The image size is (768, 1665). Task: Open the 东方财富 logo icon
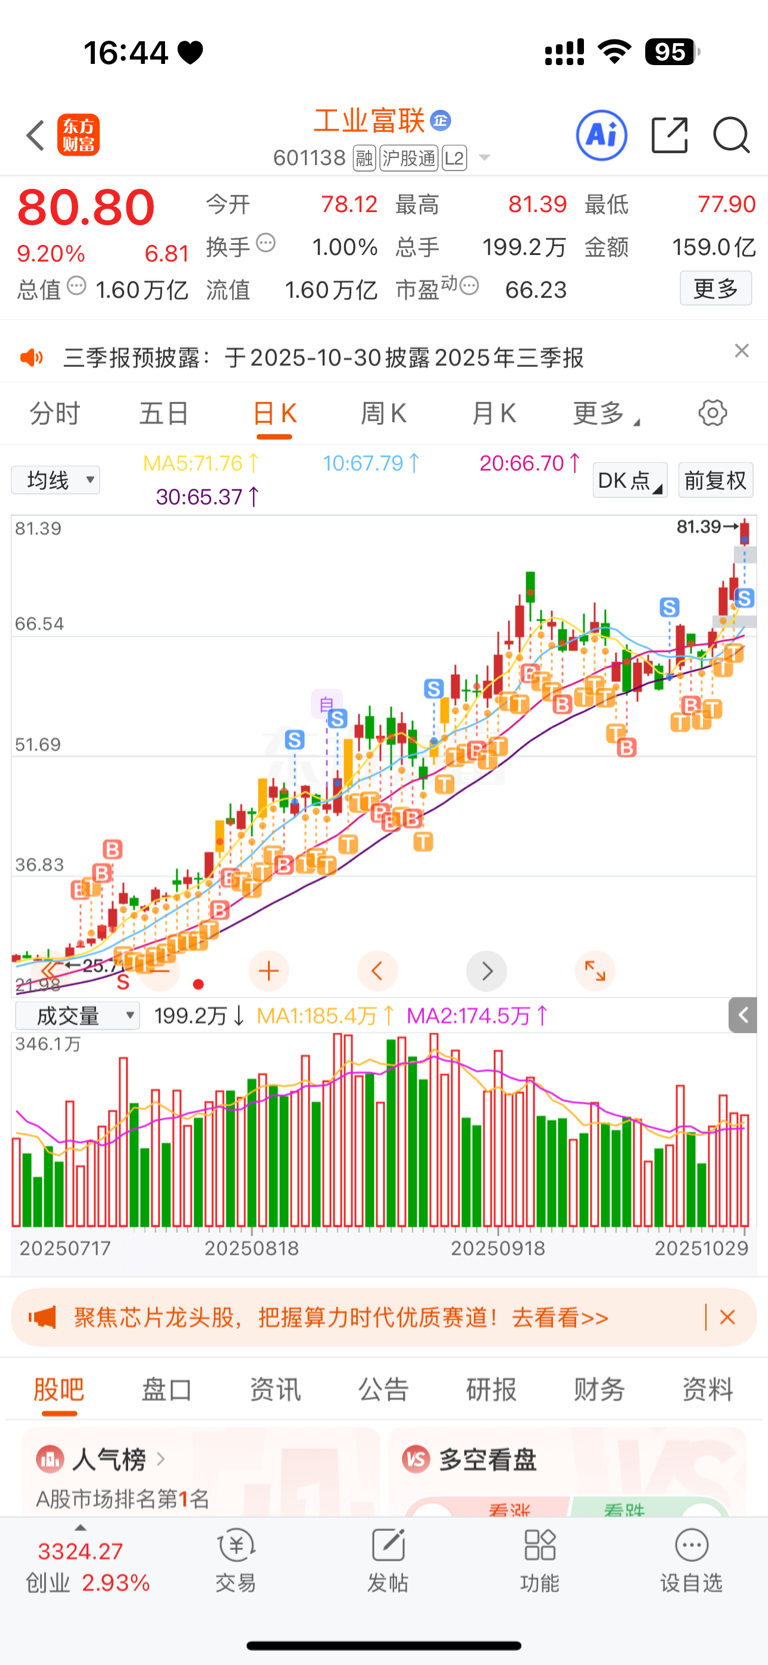(78, 135)
